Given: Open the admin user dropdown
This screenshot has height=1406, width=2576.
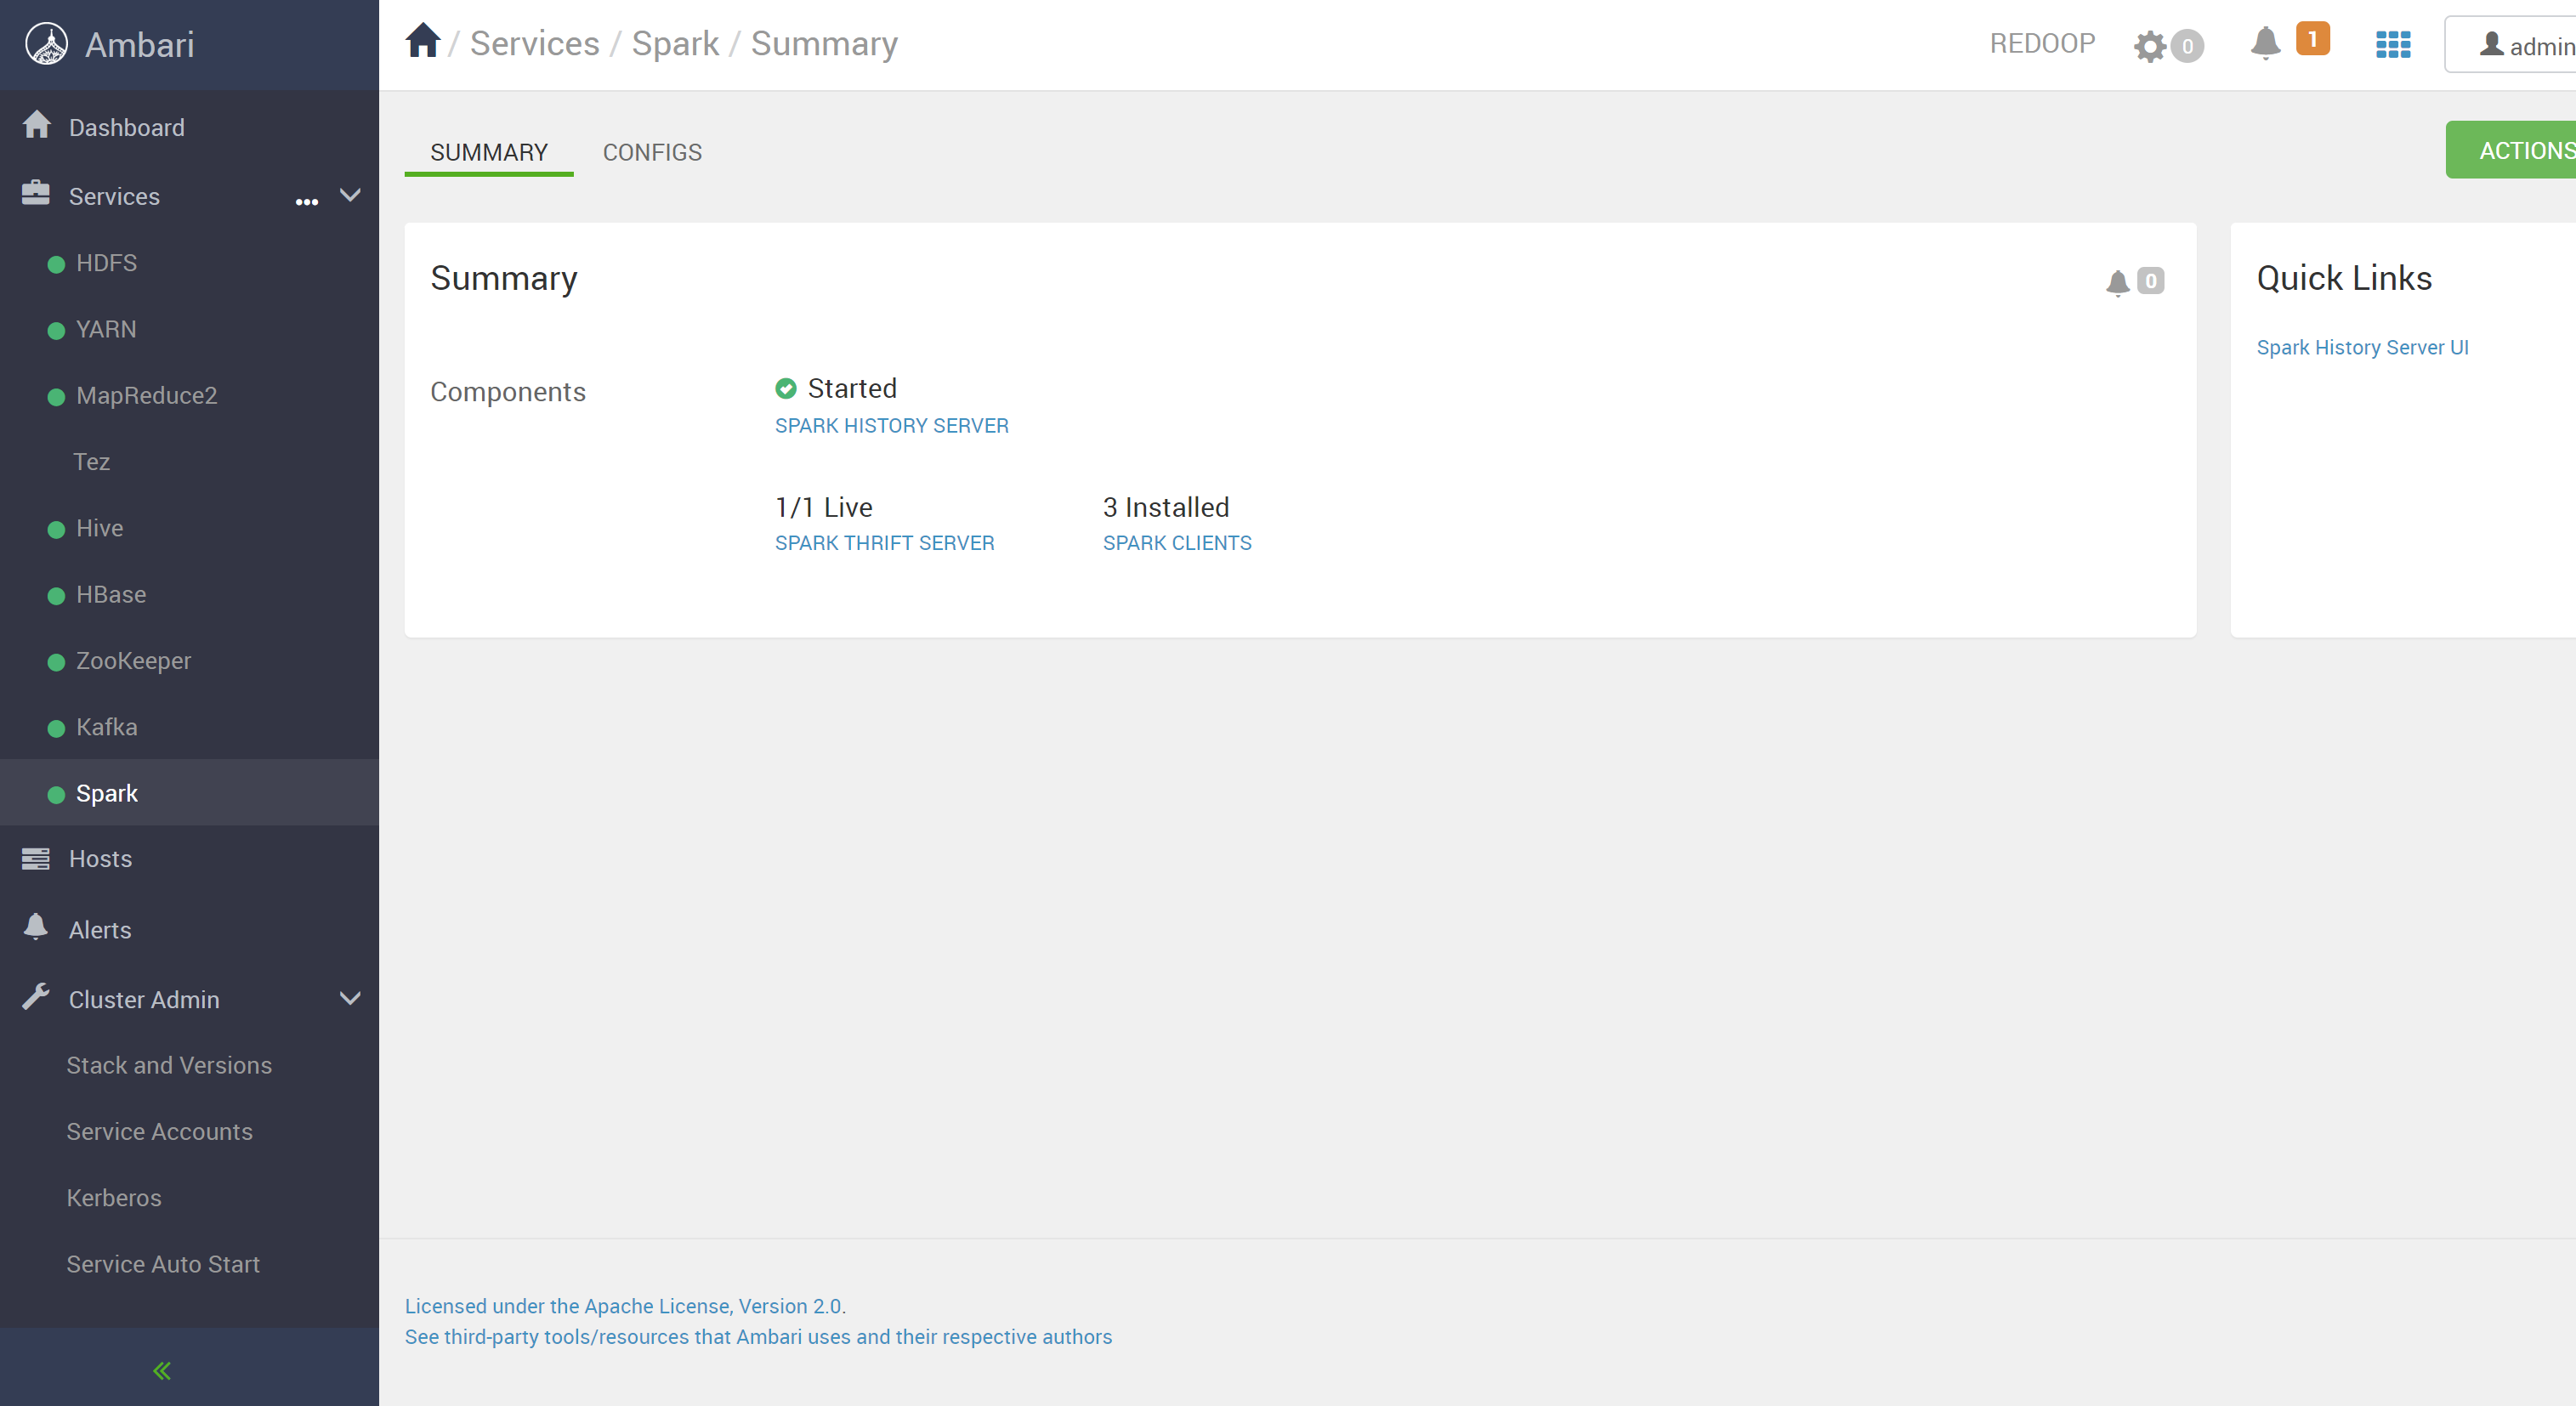Looking at the screenshot, I should coord(2510,45).
